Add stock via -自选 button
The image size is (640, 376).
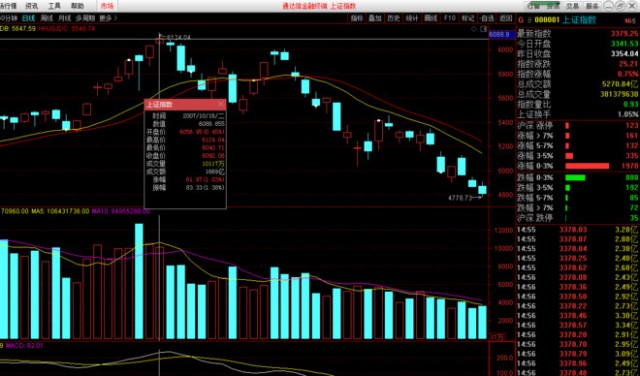tap(487, 18)
